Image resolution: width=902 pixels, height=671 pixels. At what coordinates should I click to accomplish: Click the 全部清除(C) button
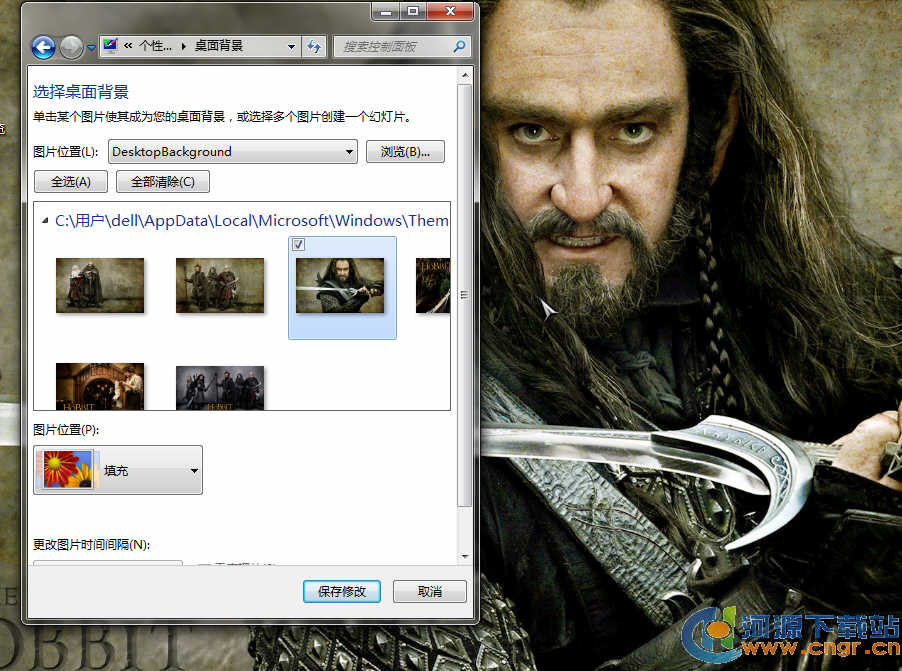[x=163, y=182]
